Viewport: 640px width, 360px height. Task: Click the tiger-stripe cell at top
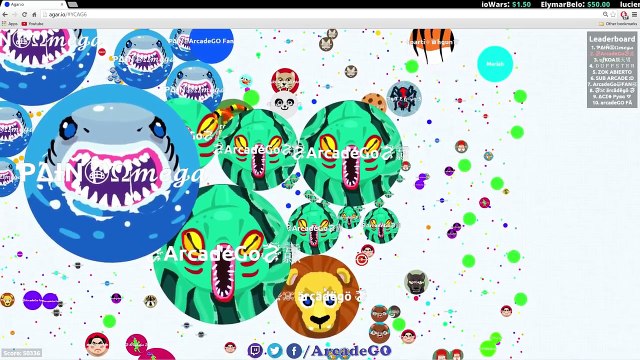coord(432,45)
